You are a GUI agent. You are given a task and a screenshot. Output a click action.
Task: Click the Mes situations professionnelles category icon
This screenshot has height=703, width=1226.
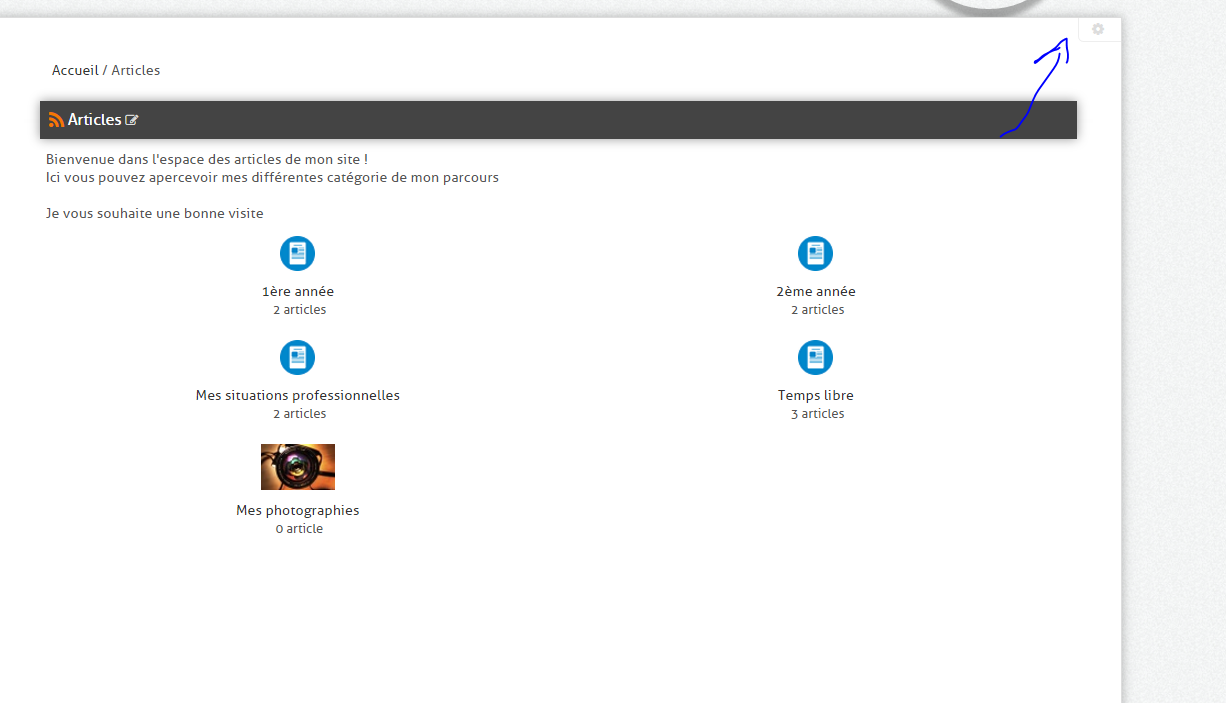coord(297,357)
